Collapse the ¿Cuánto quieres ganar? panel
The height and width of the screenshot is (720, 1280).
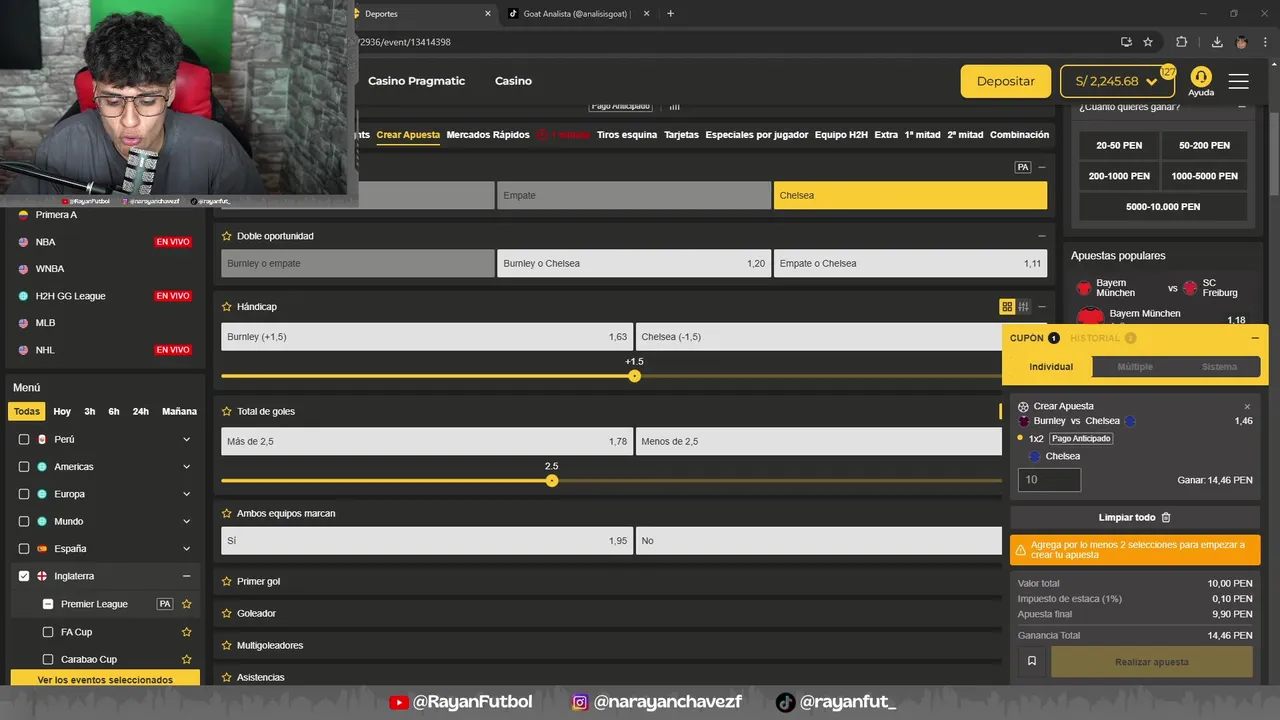pos(1241,107)
